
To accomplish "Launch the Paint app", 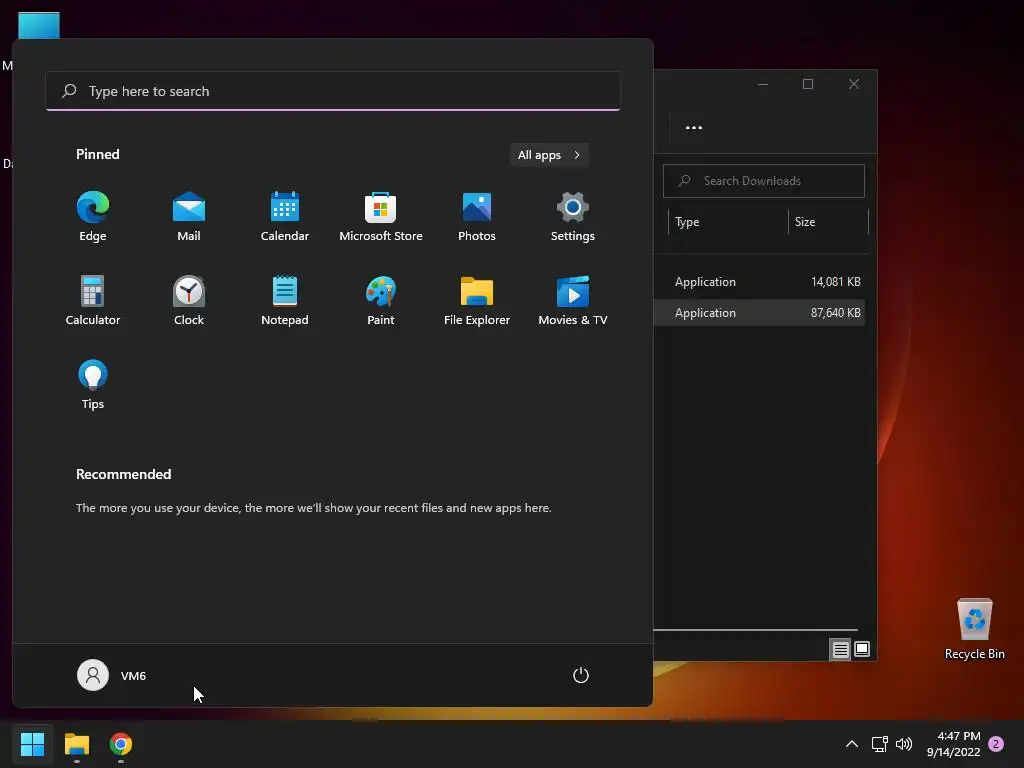I will click(x=381, y=301).
